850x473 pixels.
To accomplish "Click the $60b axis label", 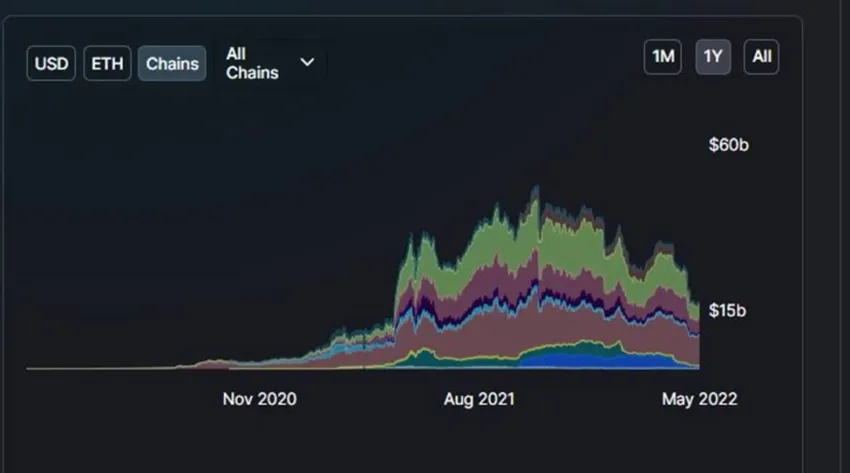I will click(729, 145).
